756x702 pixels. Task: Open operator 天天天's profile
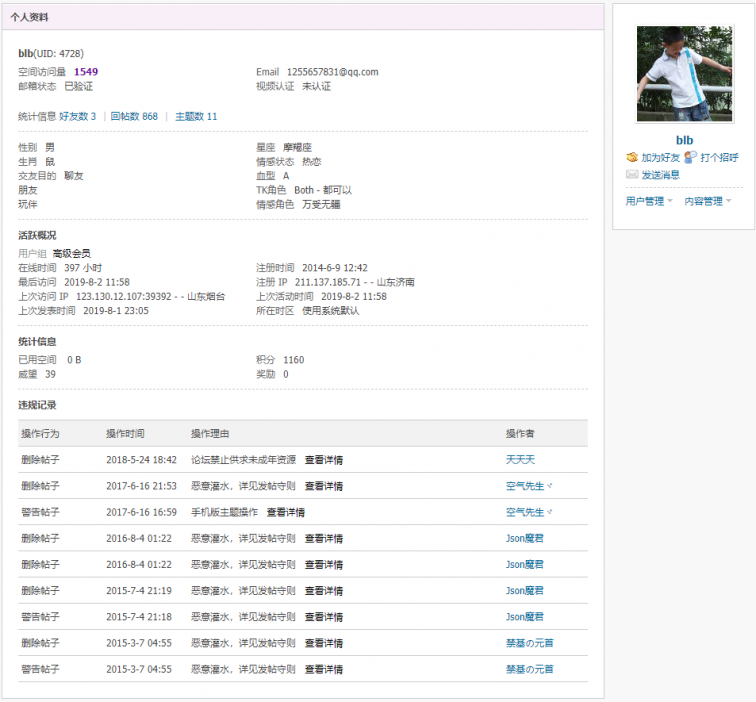521,460
